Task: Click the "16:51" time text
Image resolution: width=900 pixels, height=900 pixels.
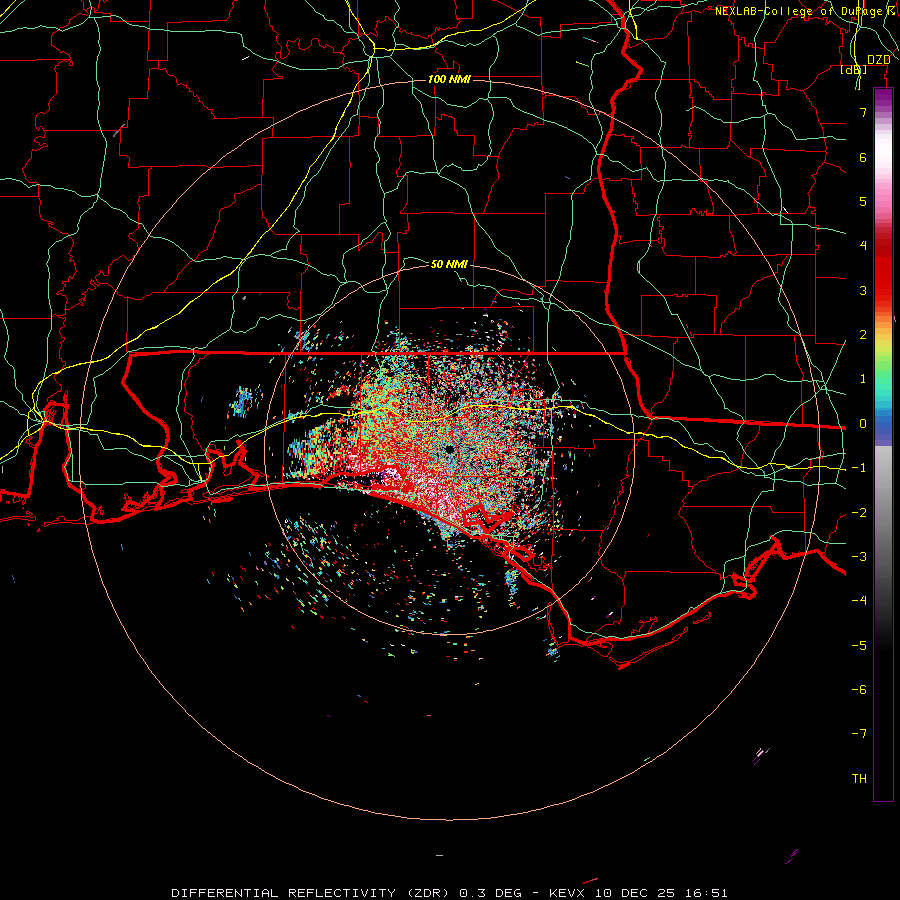Action: [x=706, y=893]
